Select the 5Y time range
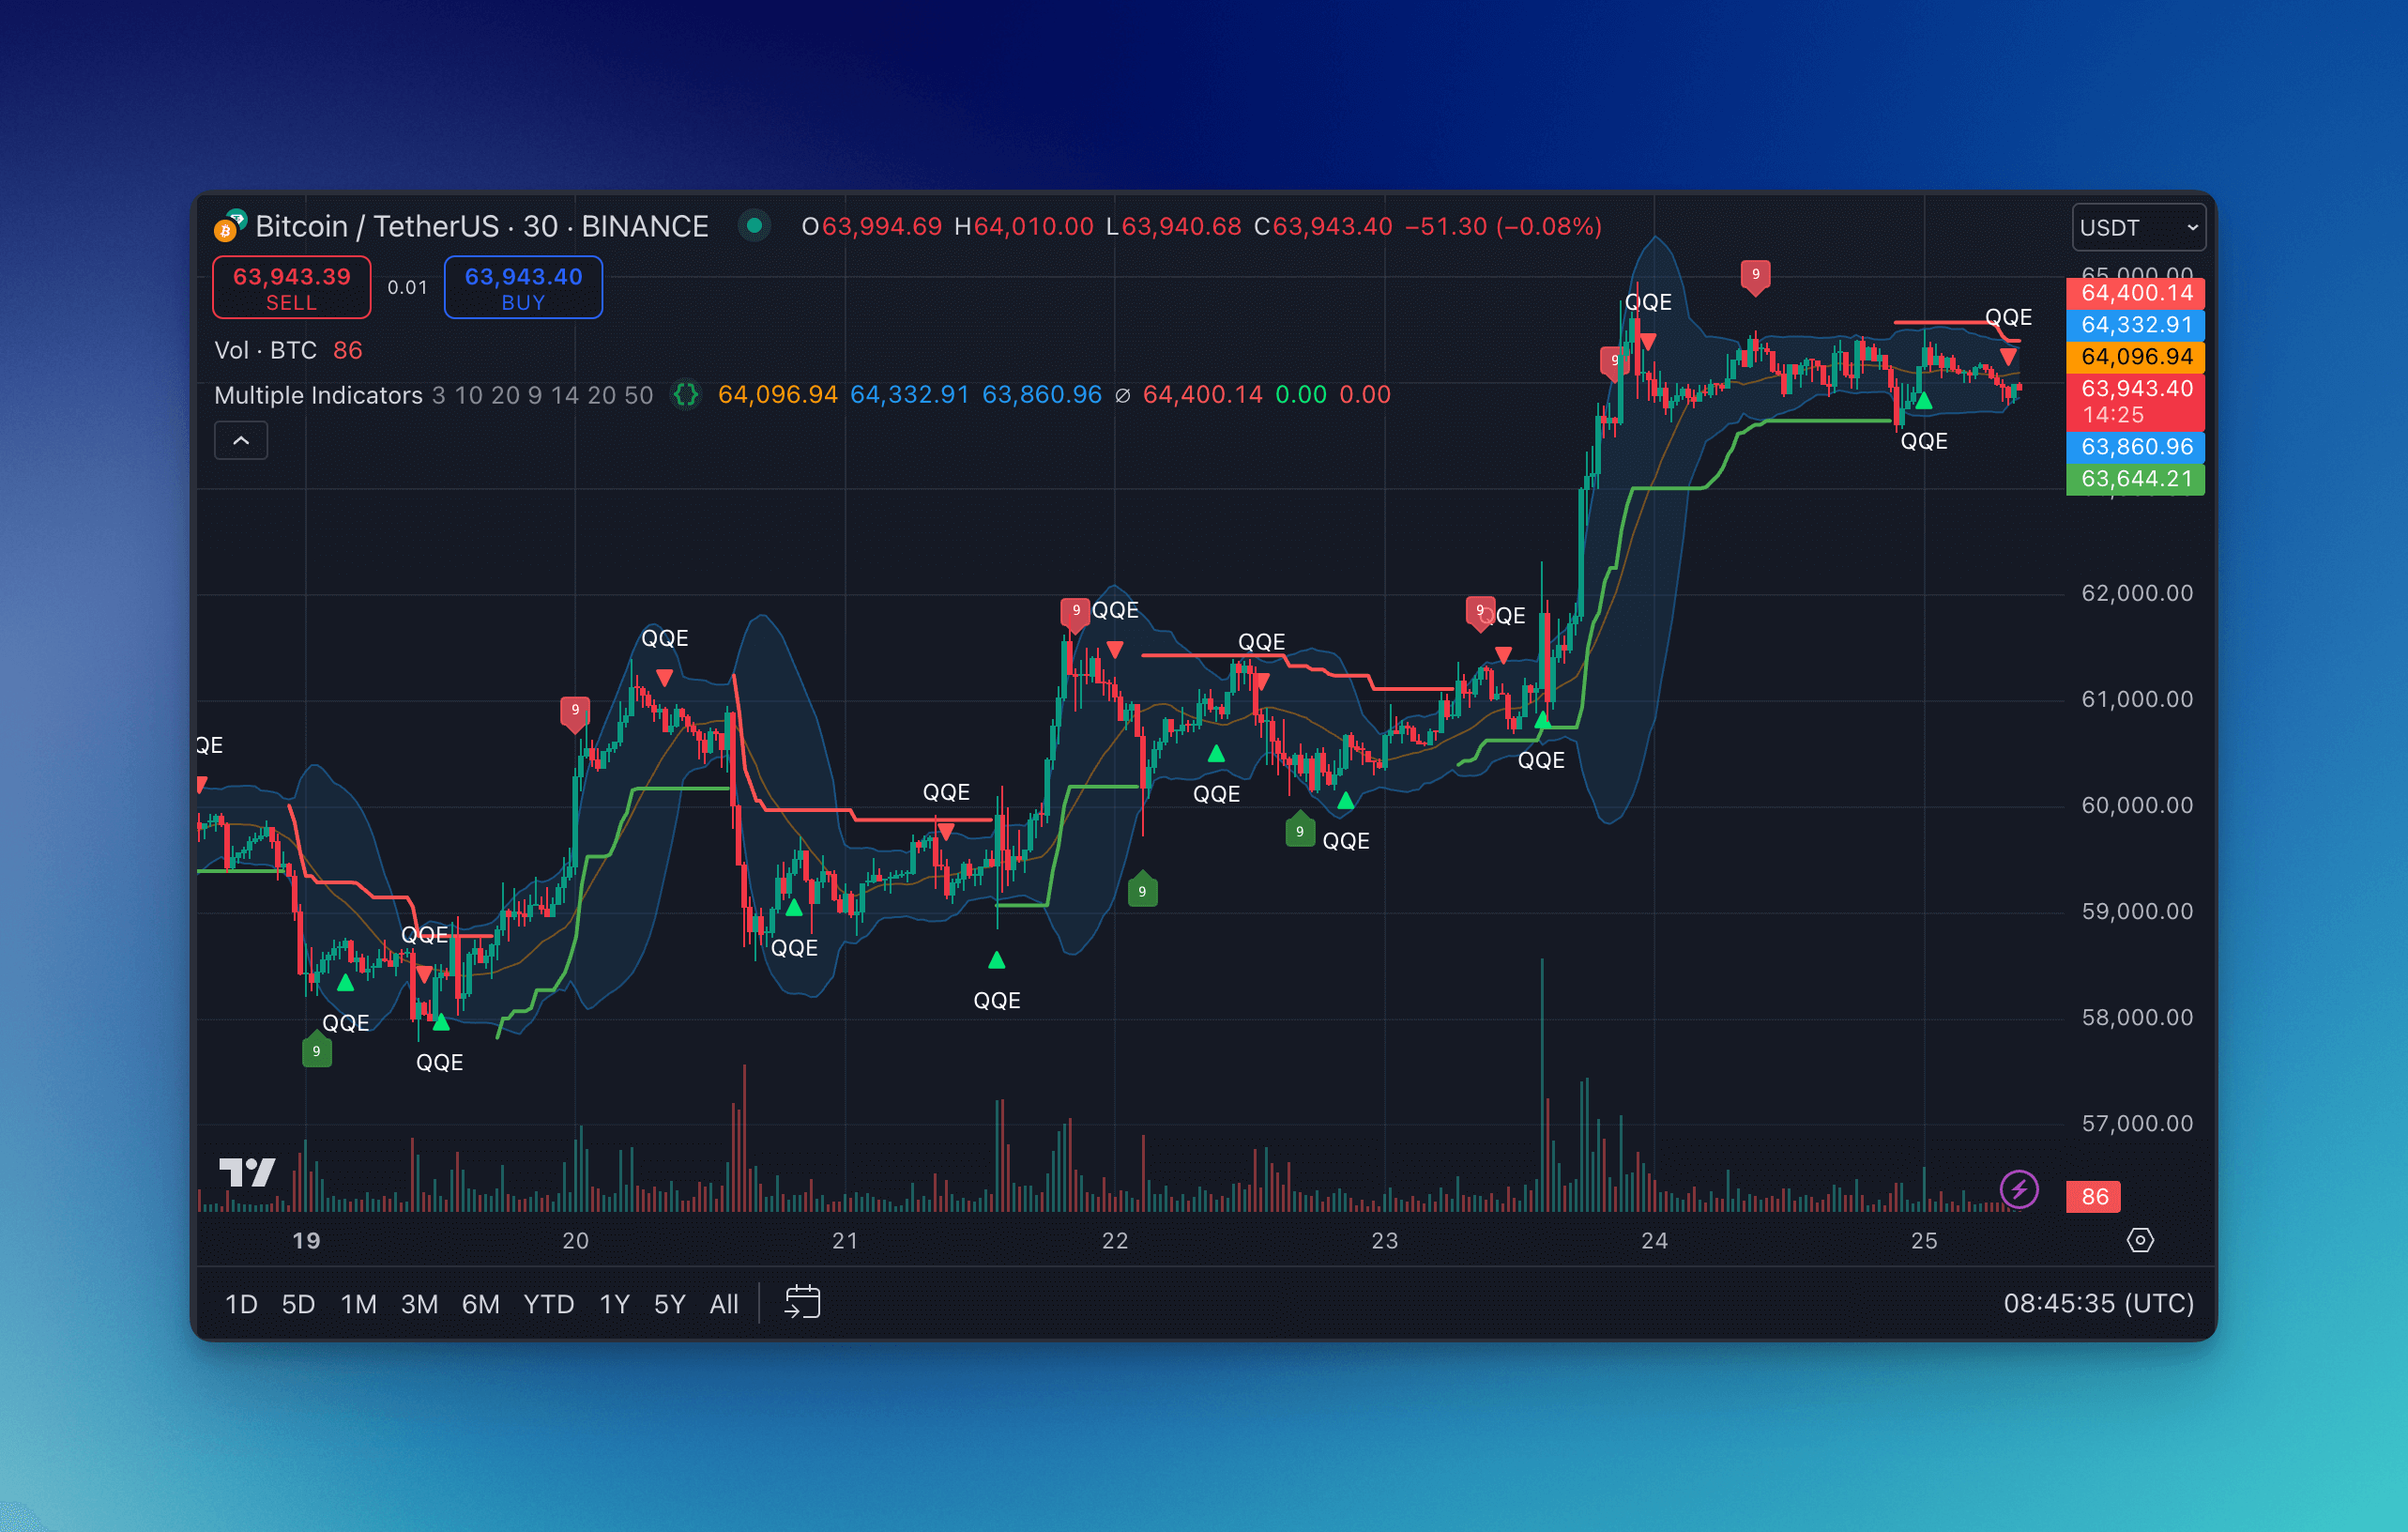This screenshot has height=1532, width=2408. point(669,1304)
